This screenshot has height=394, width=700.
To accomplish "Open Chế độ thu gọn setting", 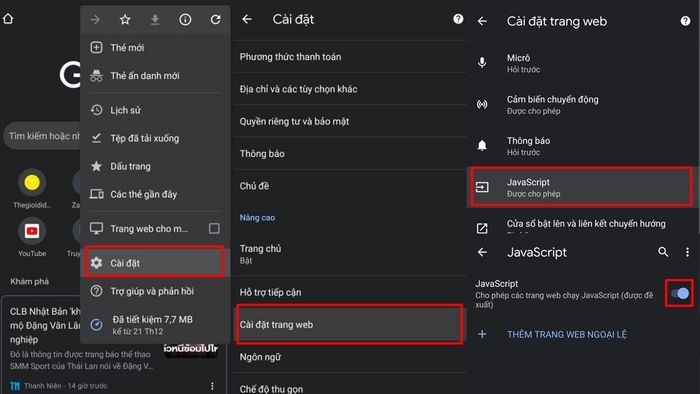I will coord(350,387).
